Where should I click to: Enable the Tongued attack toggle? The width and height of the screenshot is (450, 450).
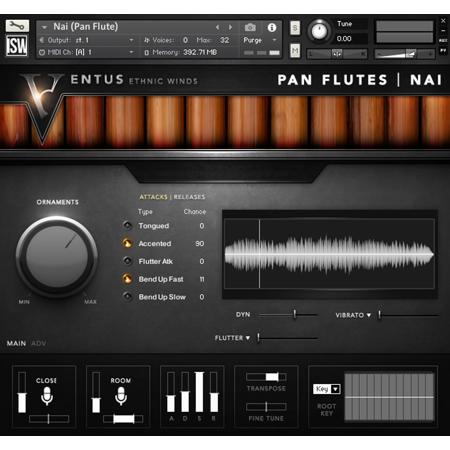coord(127,226)
